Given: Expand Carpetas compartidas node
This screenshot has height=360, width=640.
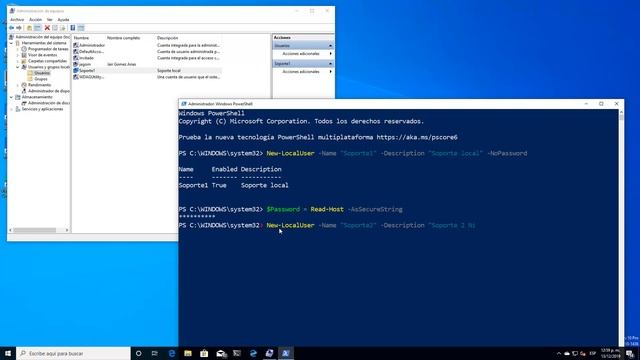Looking at the screenshot, I should [x=18, y=61].
